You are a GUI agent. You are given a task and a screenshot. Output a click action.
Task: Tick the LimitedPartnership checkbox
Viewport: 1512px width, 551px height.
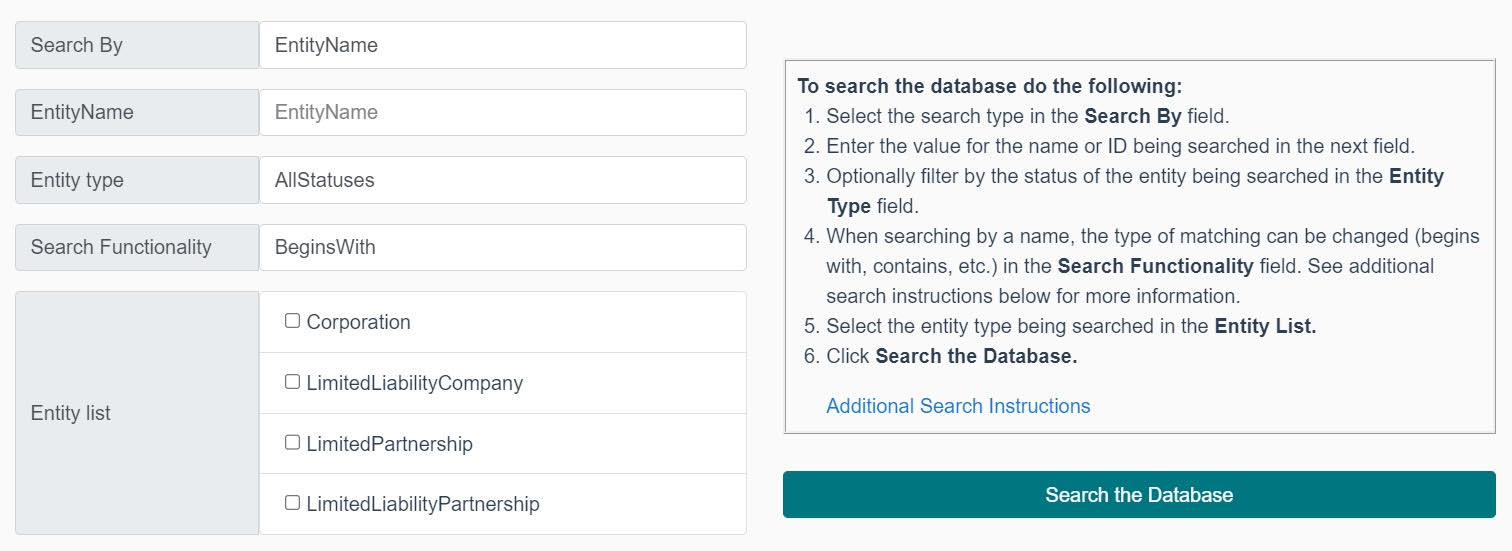[292, 442]
